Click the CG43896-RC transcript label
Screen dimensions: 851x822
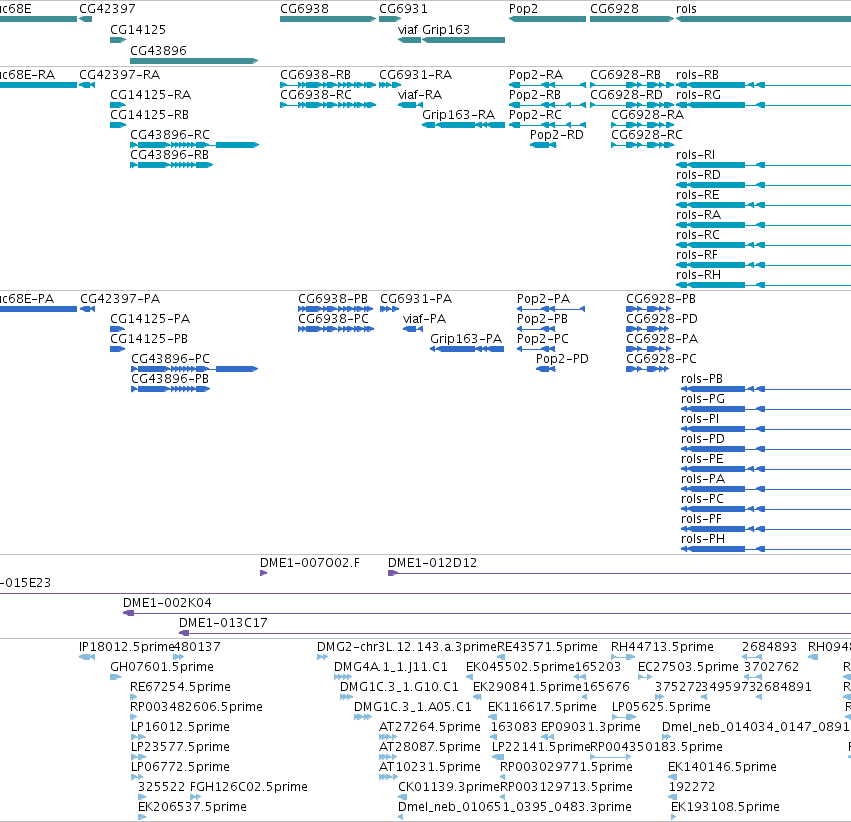point(170,135)
